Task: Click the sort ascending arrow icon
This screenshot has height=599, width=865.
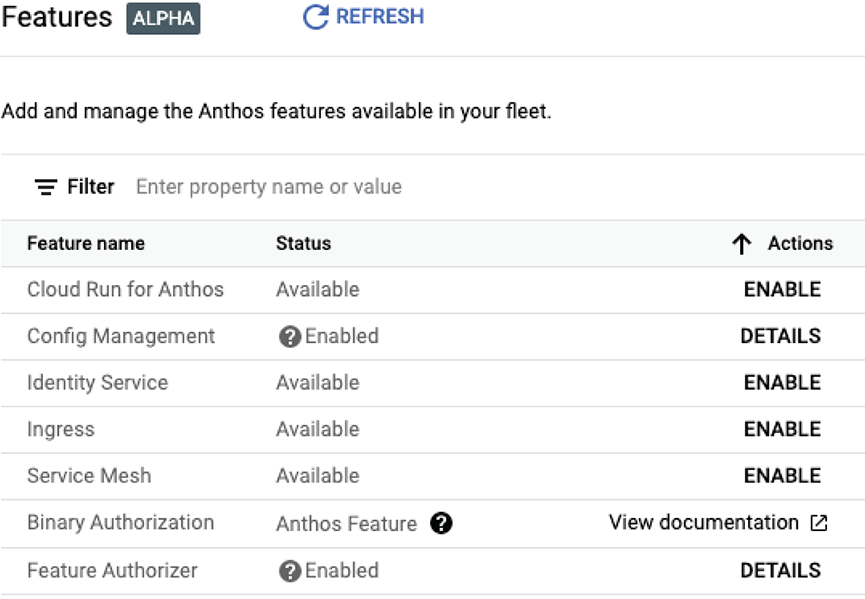Action: (x=742, y=244)
